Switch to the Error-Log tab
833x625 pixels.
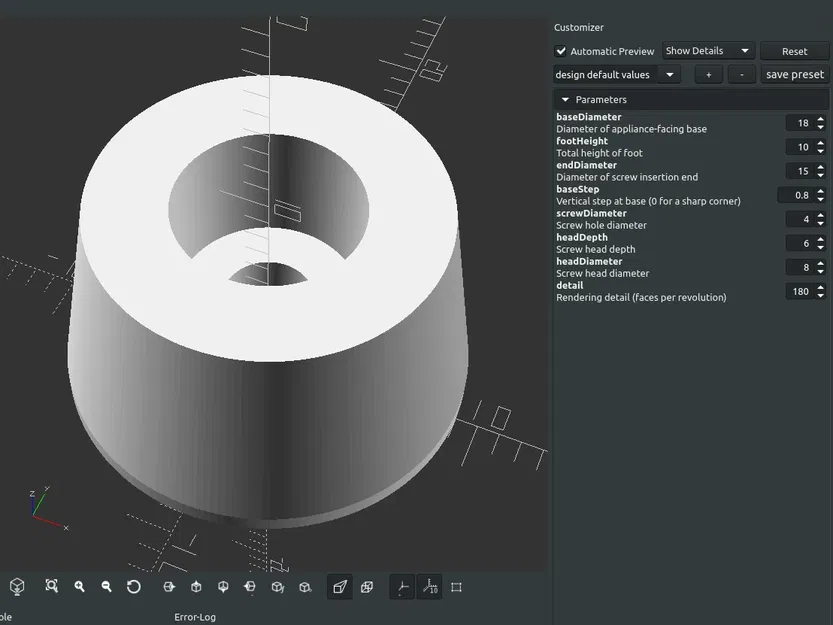(195, 617)
